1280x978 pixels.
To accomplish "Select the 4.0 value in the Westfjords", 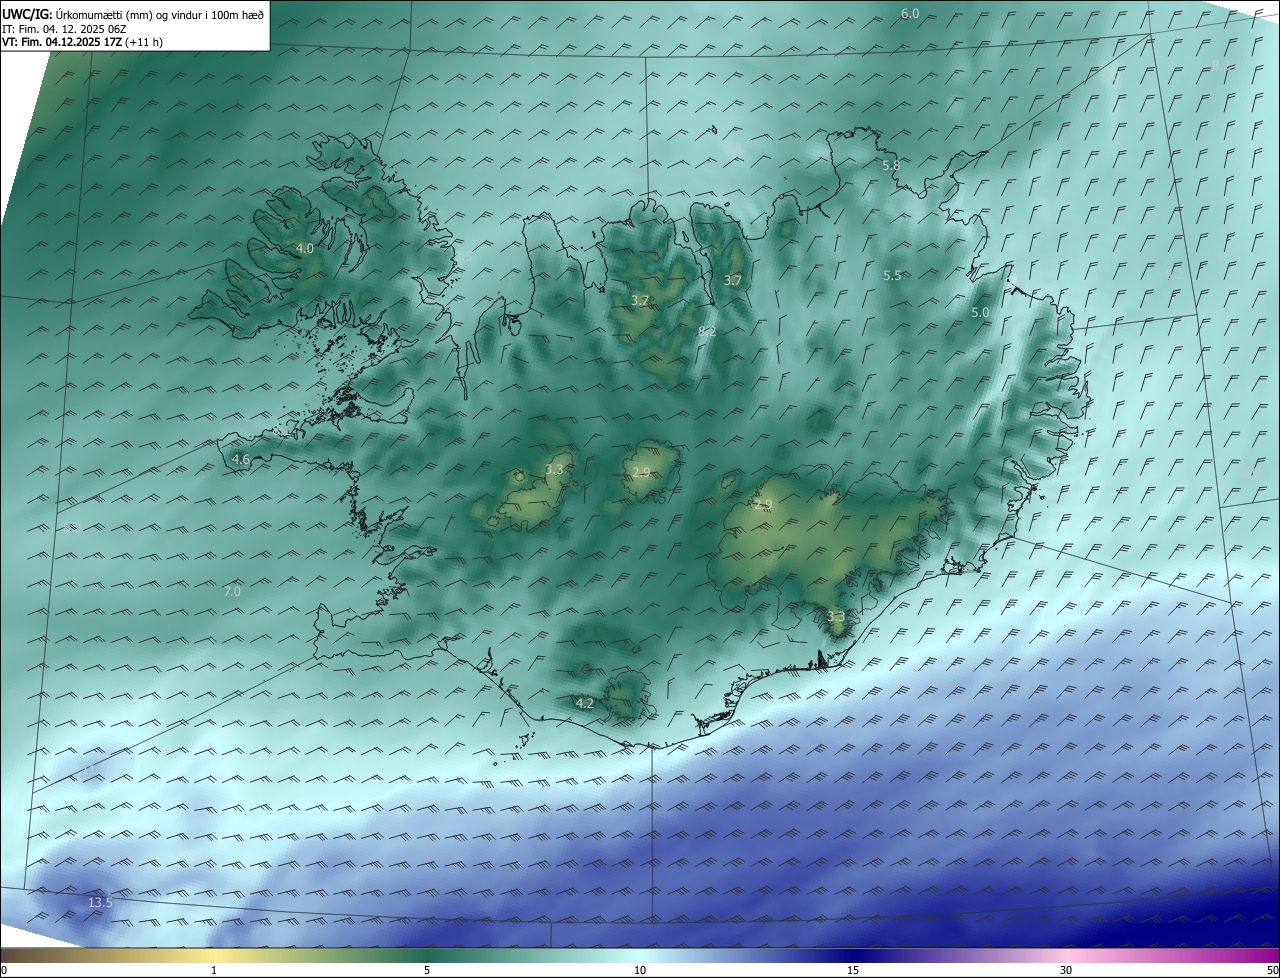I will (x=305, y=248).
